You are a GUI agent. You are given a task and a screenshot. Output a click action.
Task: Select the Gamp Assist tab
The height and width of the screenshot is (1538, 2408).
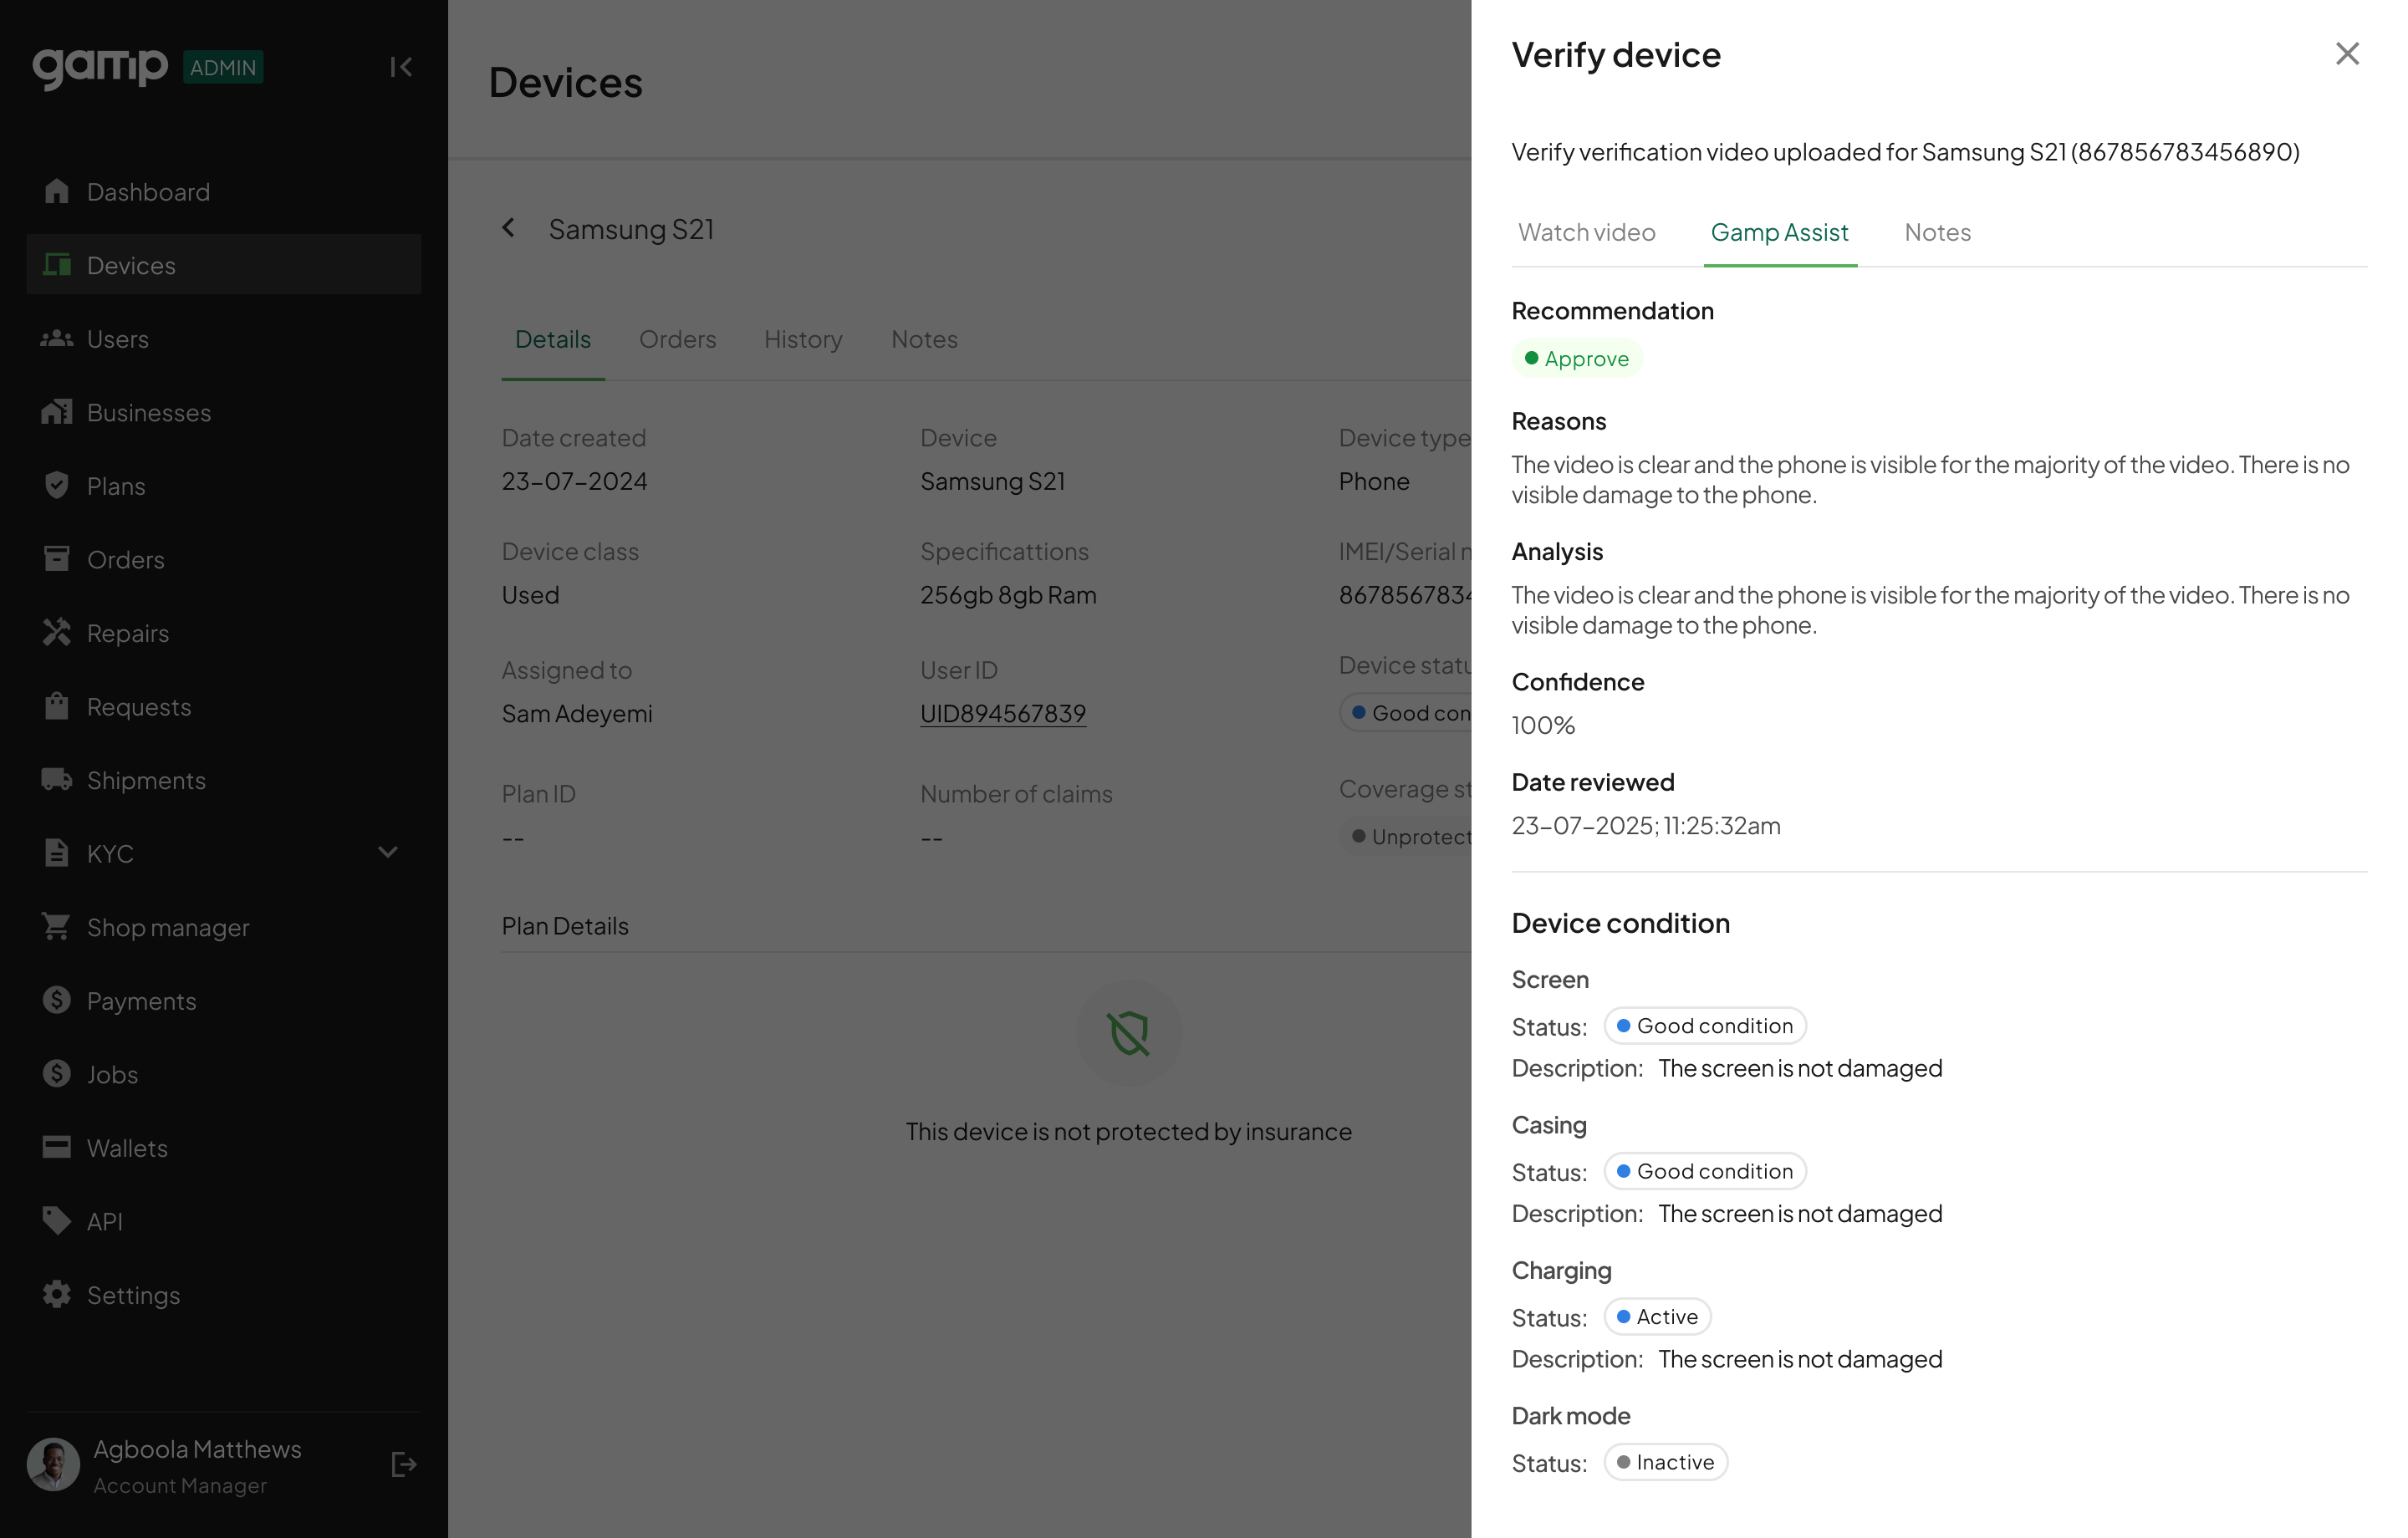tap(1778, 232)
